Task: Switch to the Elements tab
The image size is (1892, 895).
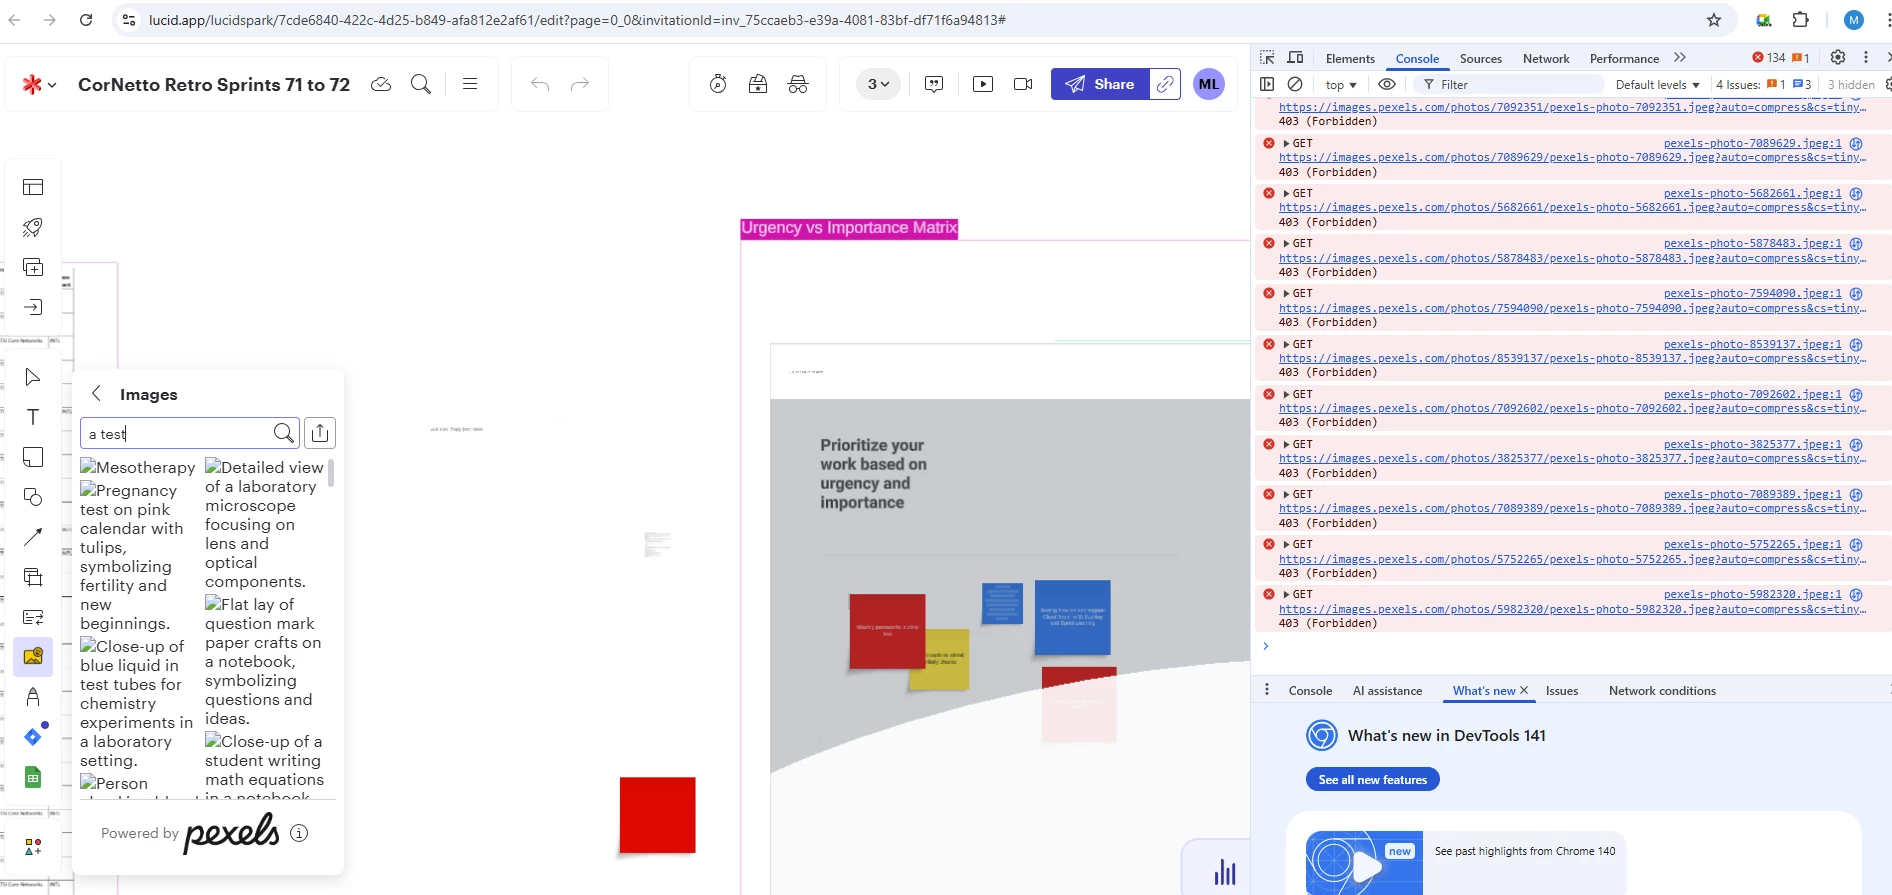Action: tap(1350, 59)
